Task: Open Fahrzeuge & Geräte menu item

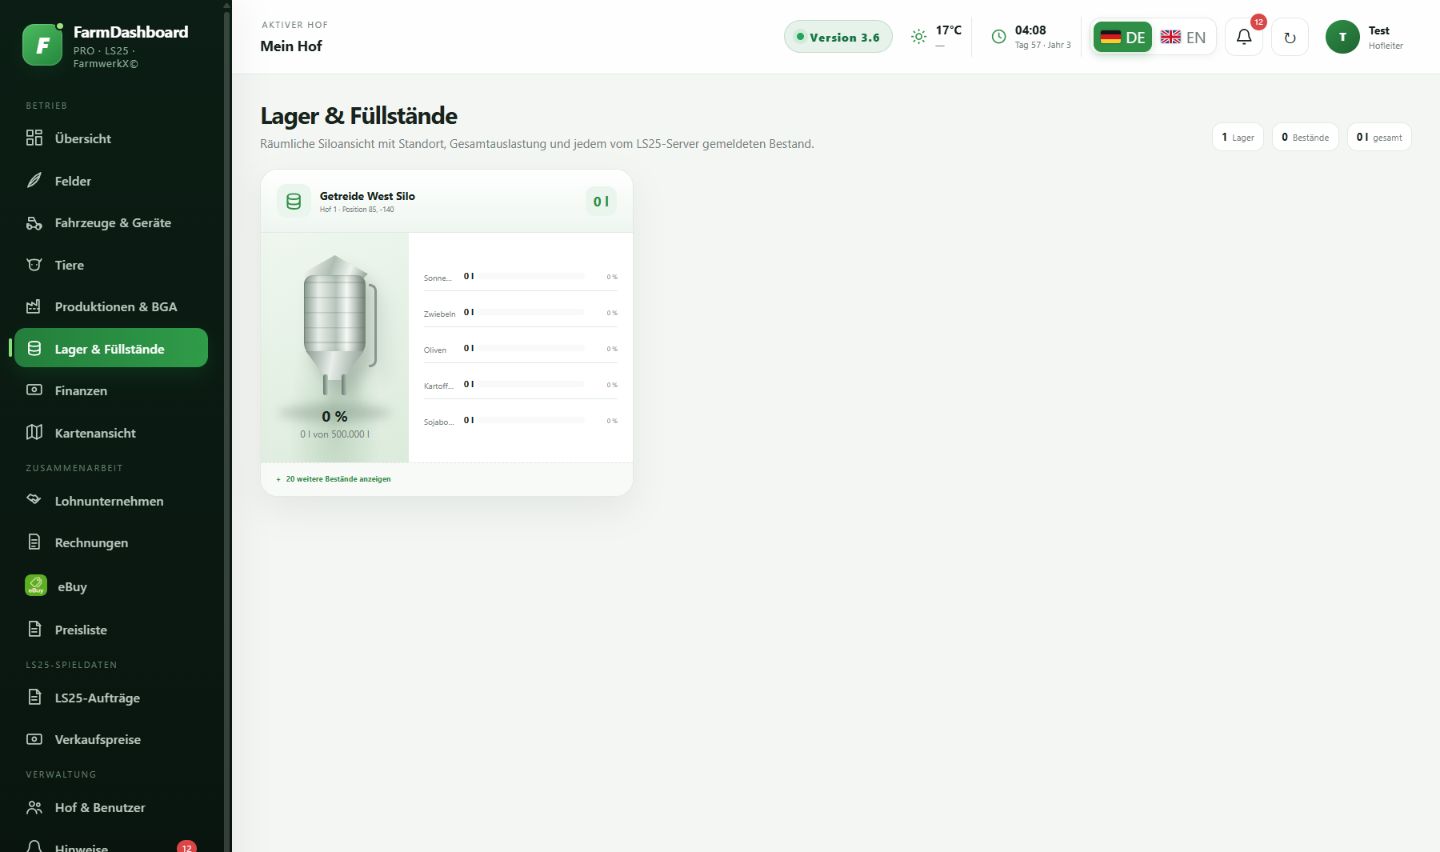Action: (111, 223)
